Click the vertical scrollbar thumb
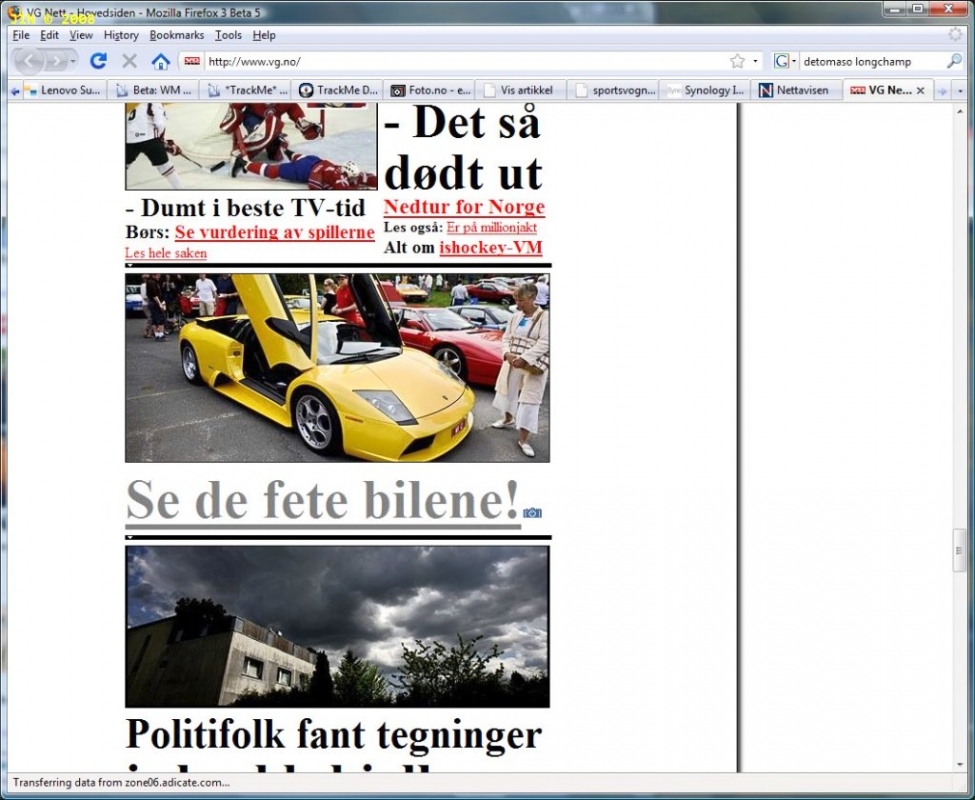 pyautogui.click(x=960, y=550)
